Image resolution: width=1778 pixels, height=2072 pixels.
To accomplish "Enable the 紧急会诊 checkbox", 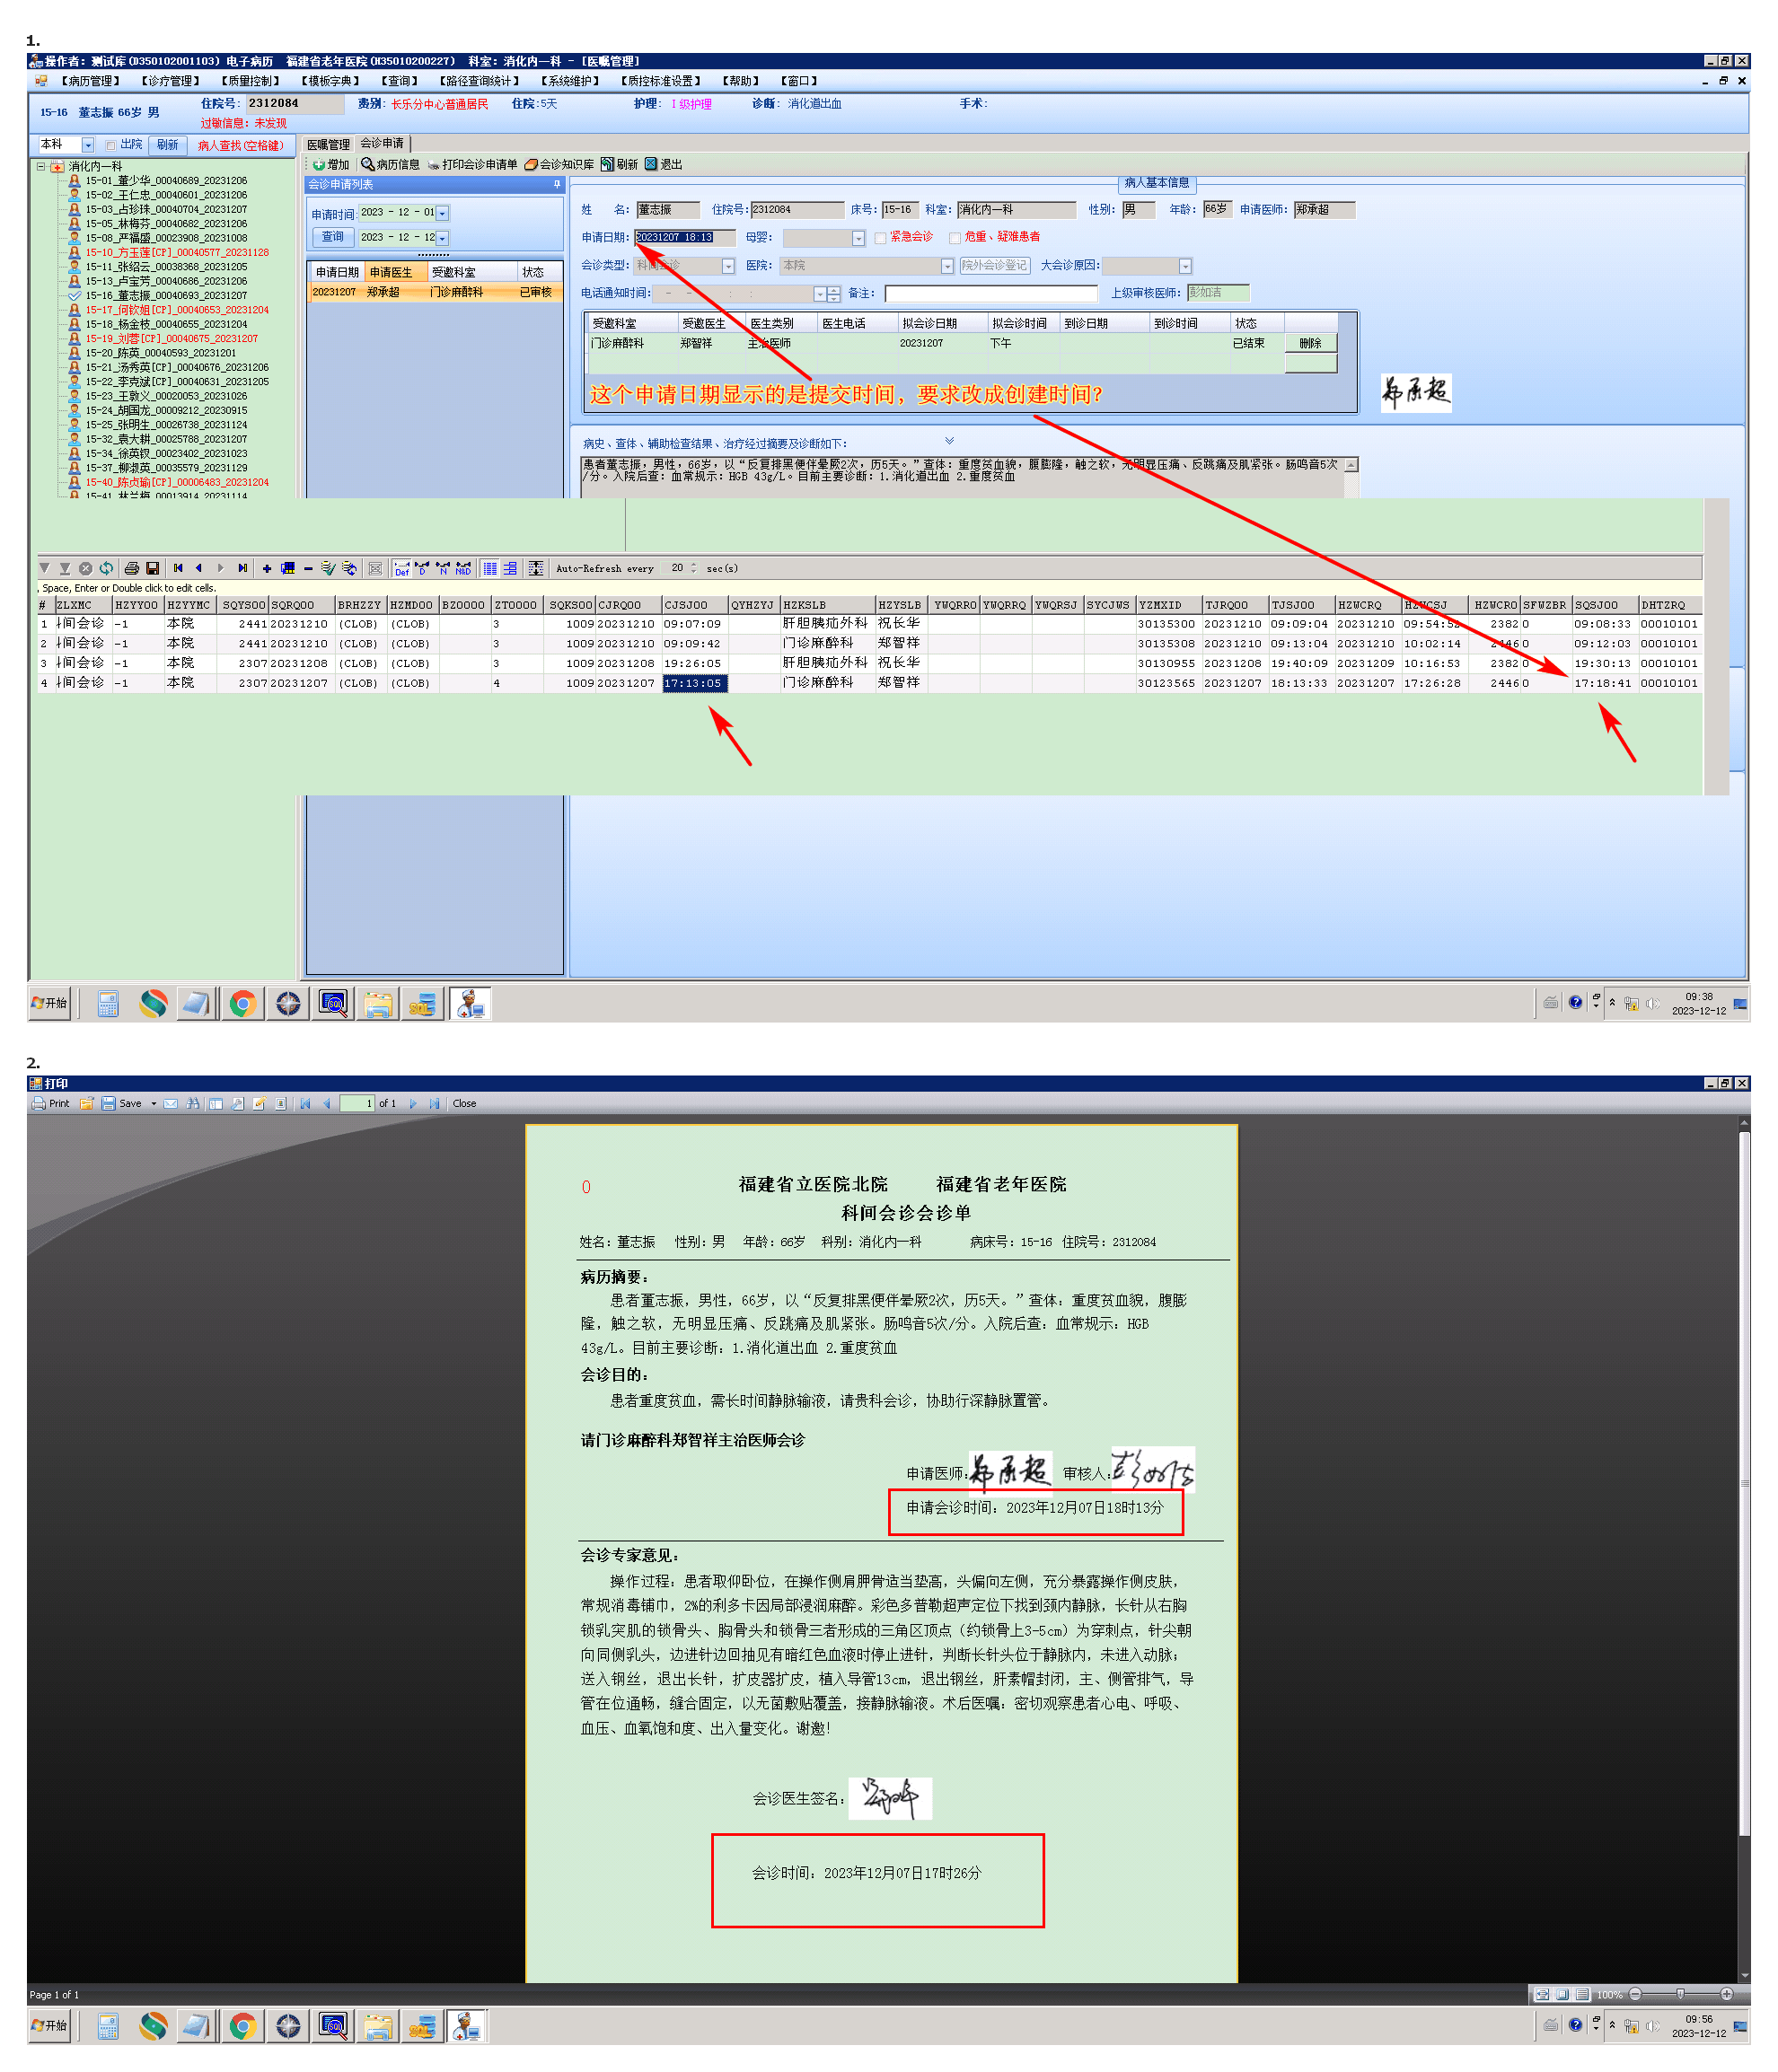I will click(x=880, y=238).
